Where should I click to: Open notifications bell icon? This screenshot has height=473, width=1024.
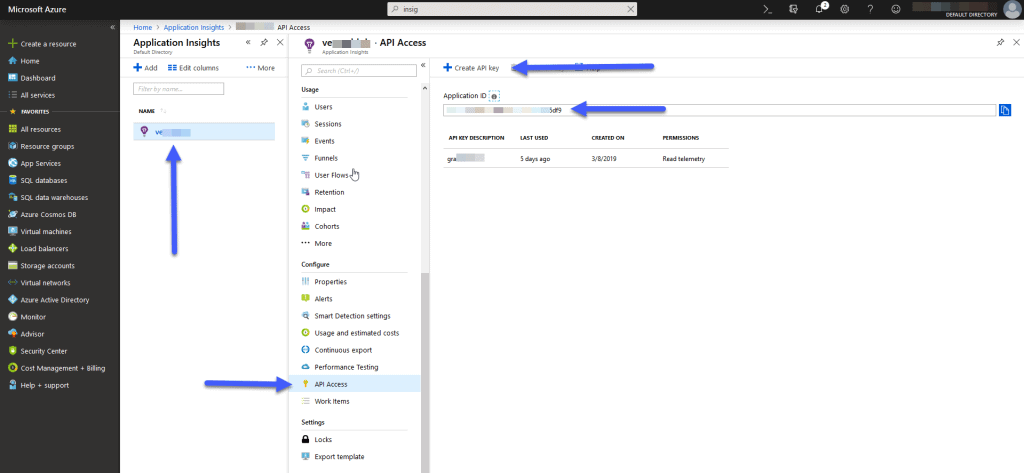click(x=820, y=8)
